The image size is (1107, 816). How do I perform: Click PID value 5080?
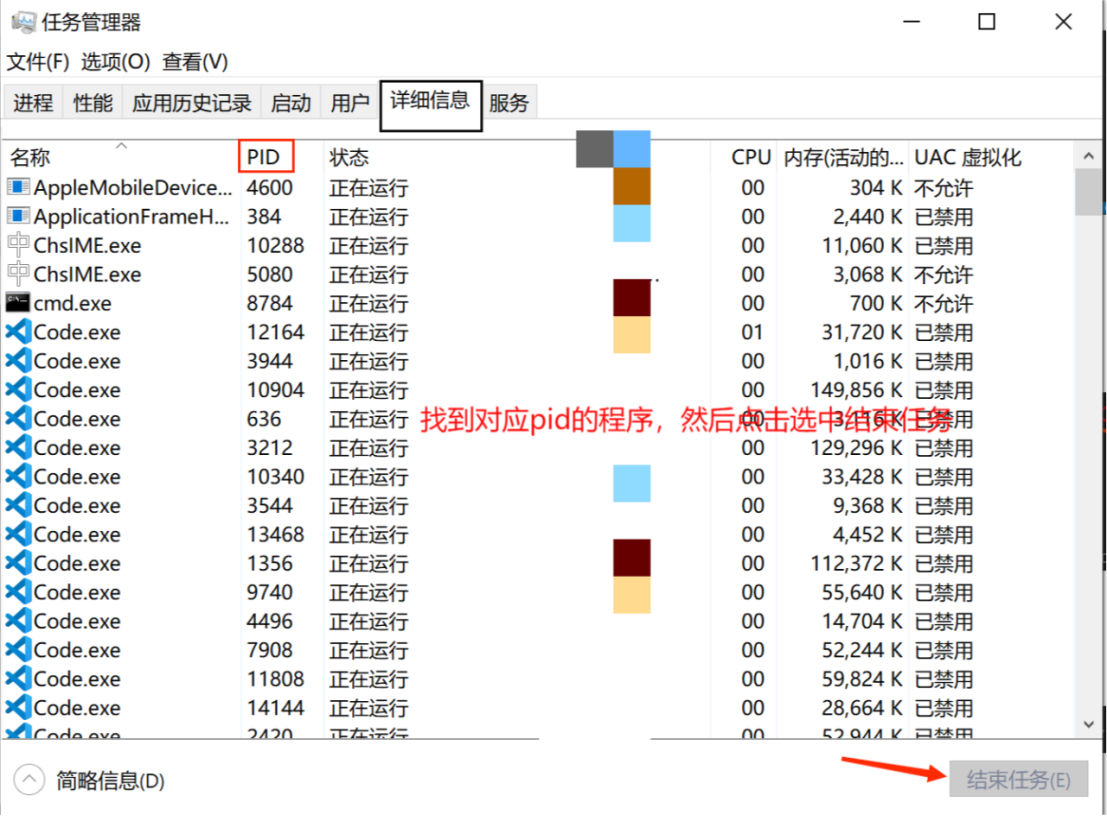[x=270, y=275]
